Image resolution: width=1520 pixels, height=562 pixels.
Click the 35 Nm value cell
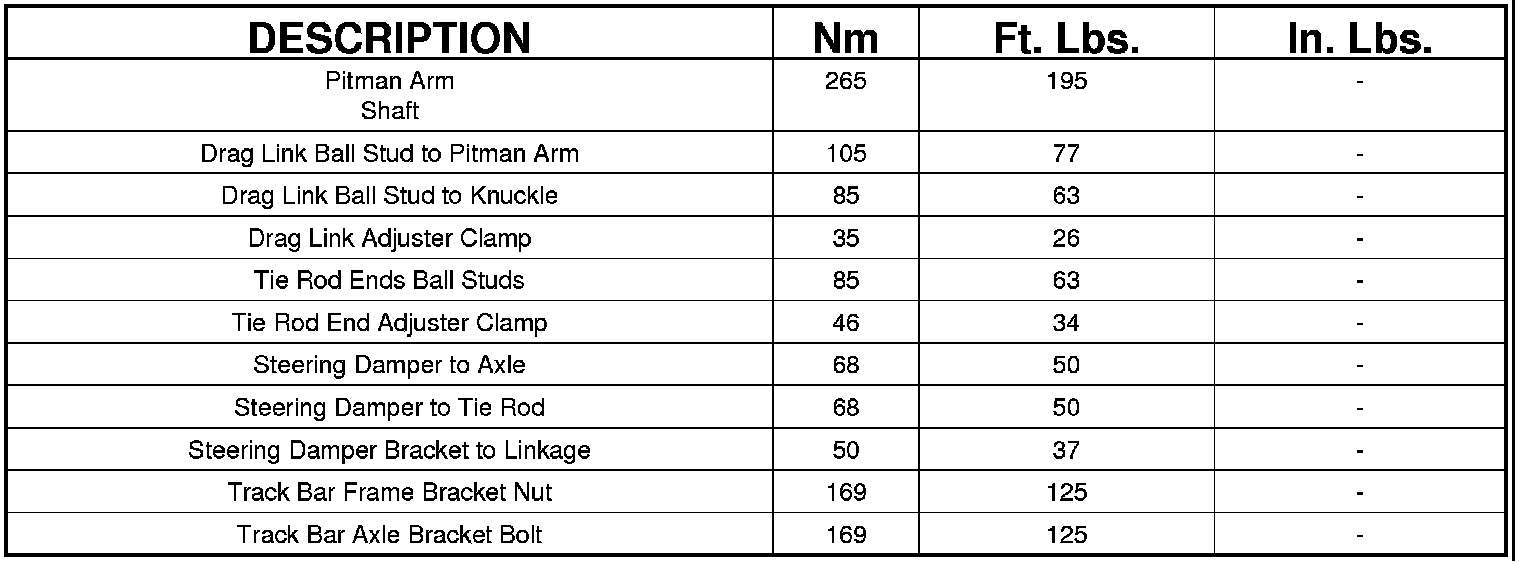[x=845, y=239]
